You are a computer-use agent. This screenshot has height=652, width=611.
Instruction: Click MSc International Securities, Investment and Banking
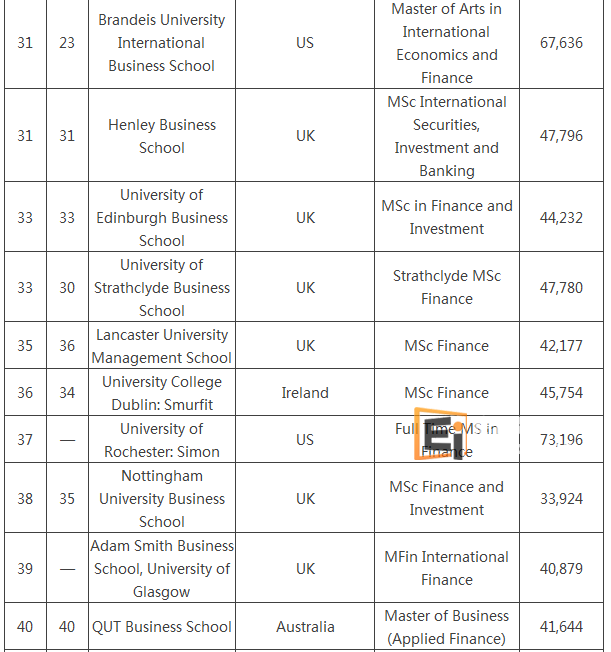446,136
